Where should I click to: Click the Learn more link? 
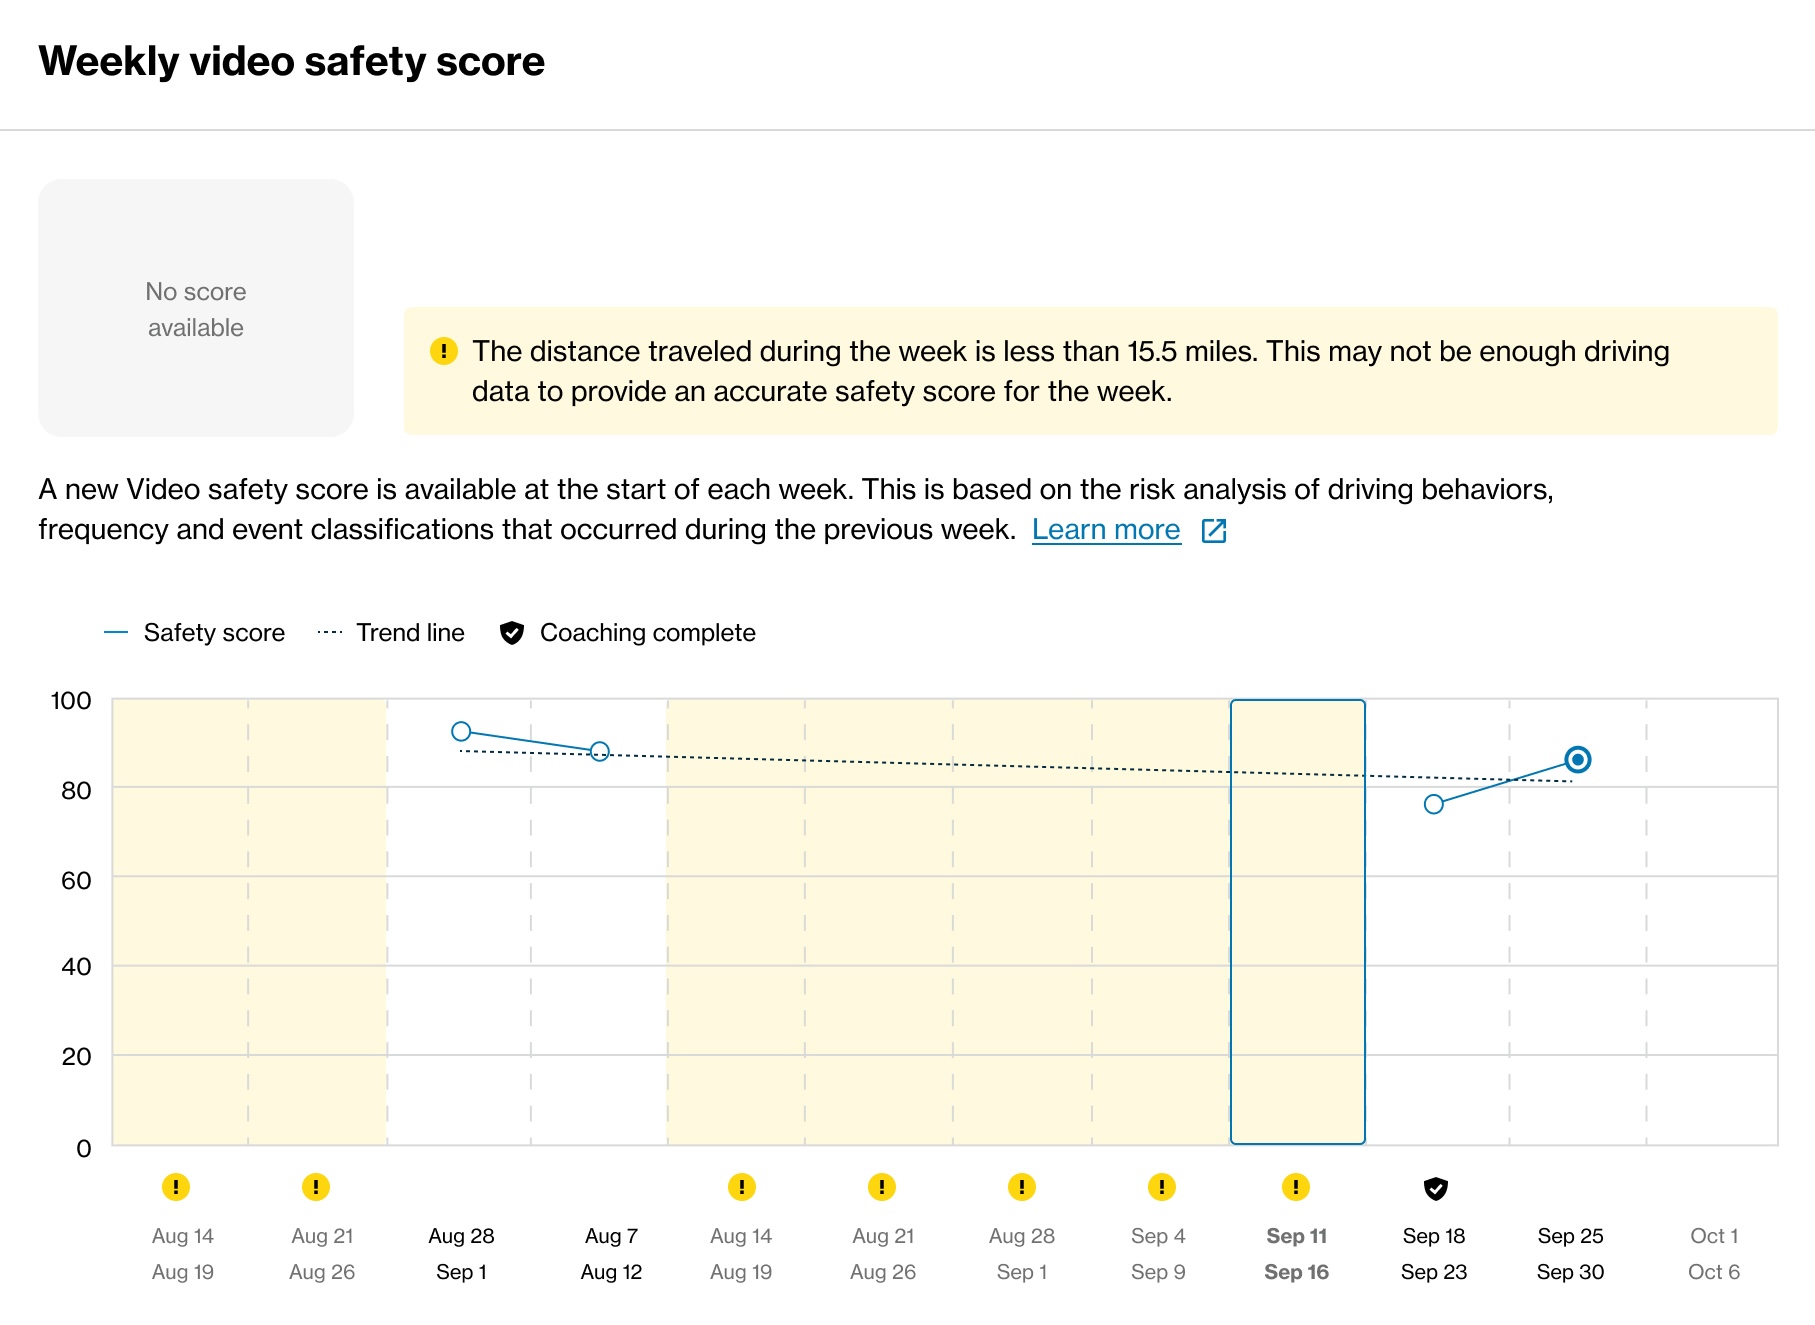[x=1105, y=530]
